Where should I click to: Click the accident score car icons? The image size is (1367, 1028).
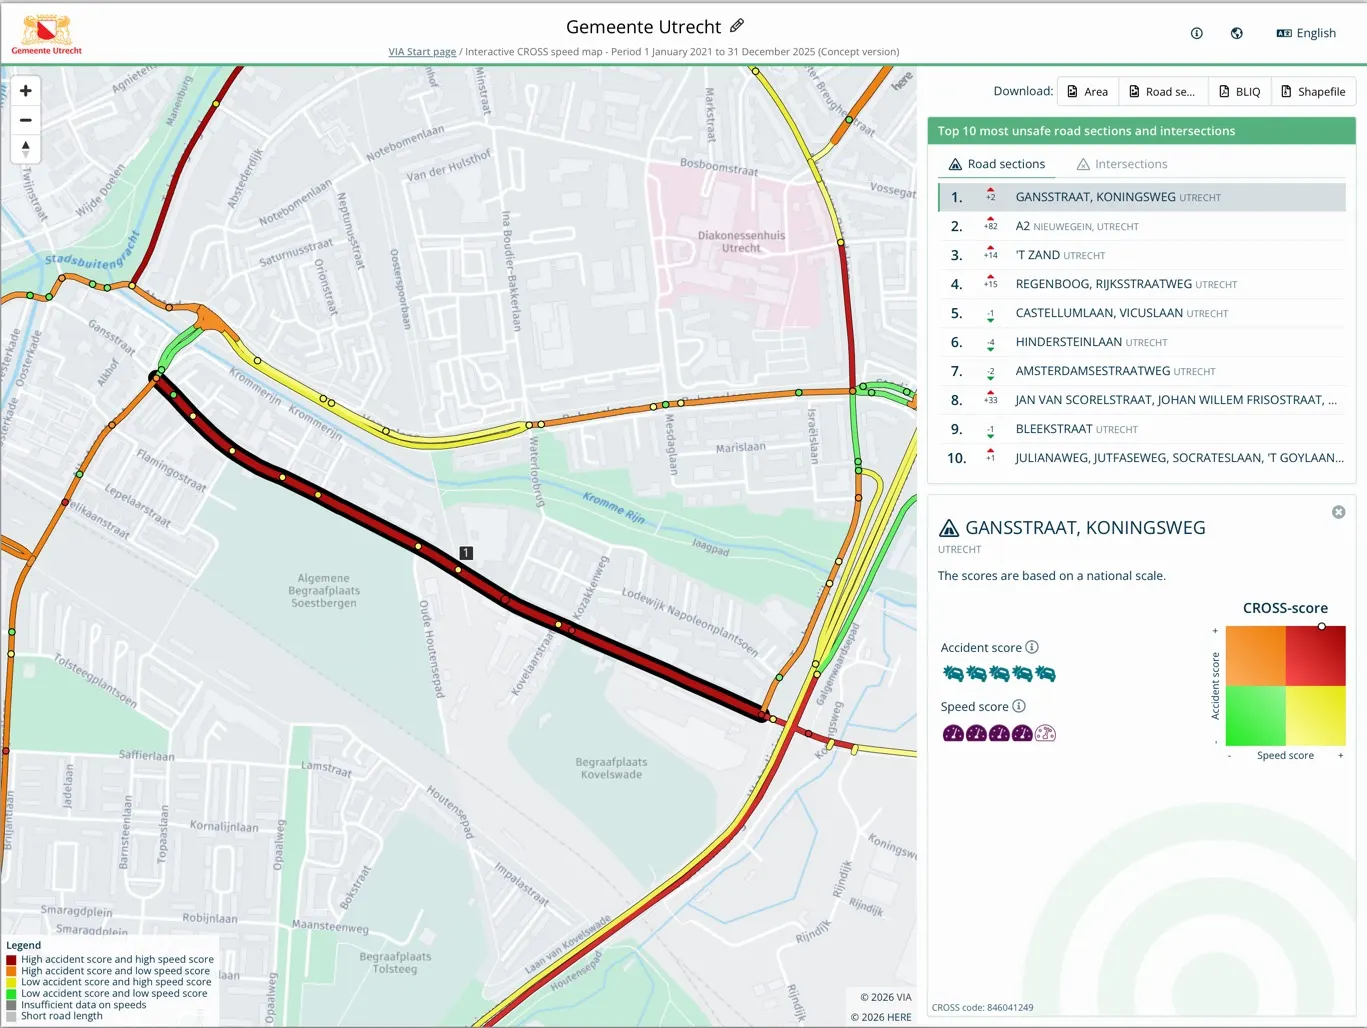999,674
